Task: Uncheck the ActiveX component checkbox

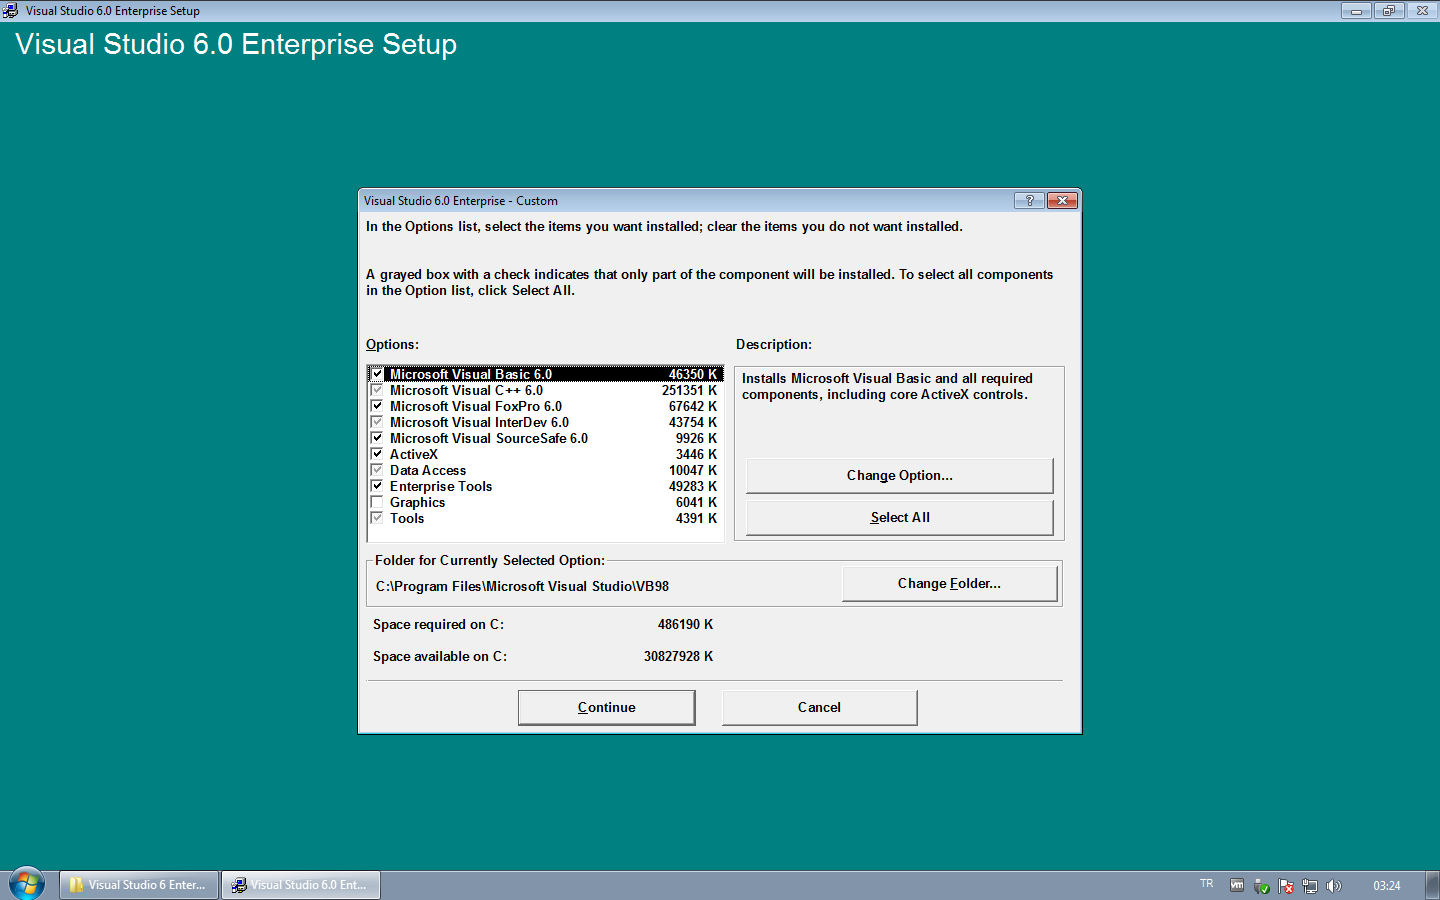Action: tap(377, 454)
